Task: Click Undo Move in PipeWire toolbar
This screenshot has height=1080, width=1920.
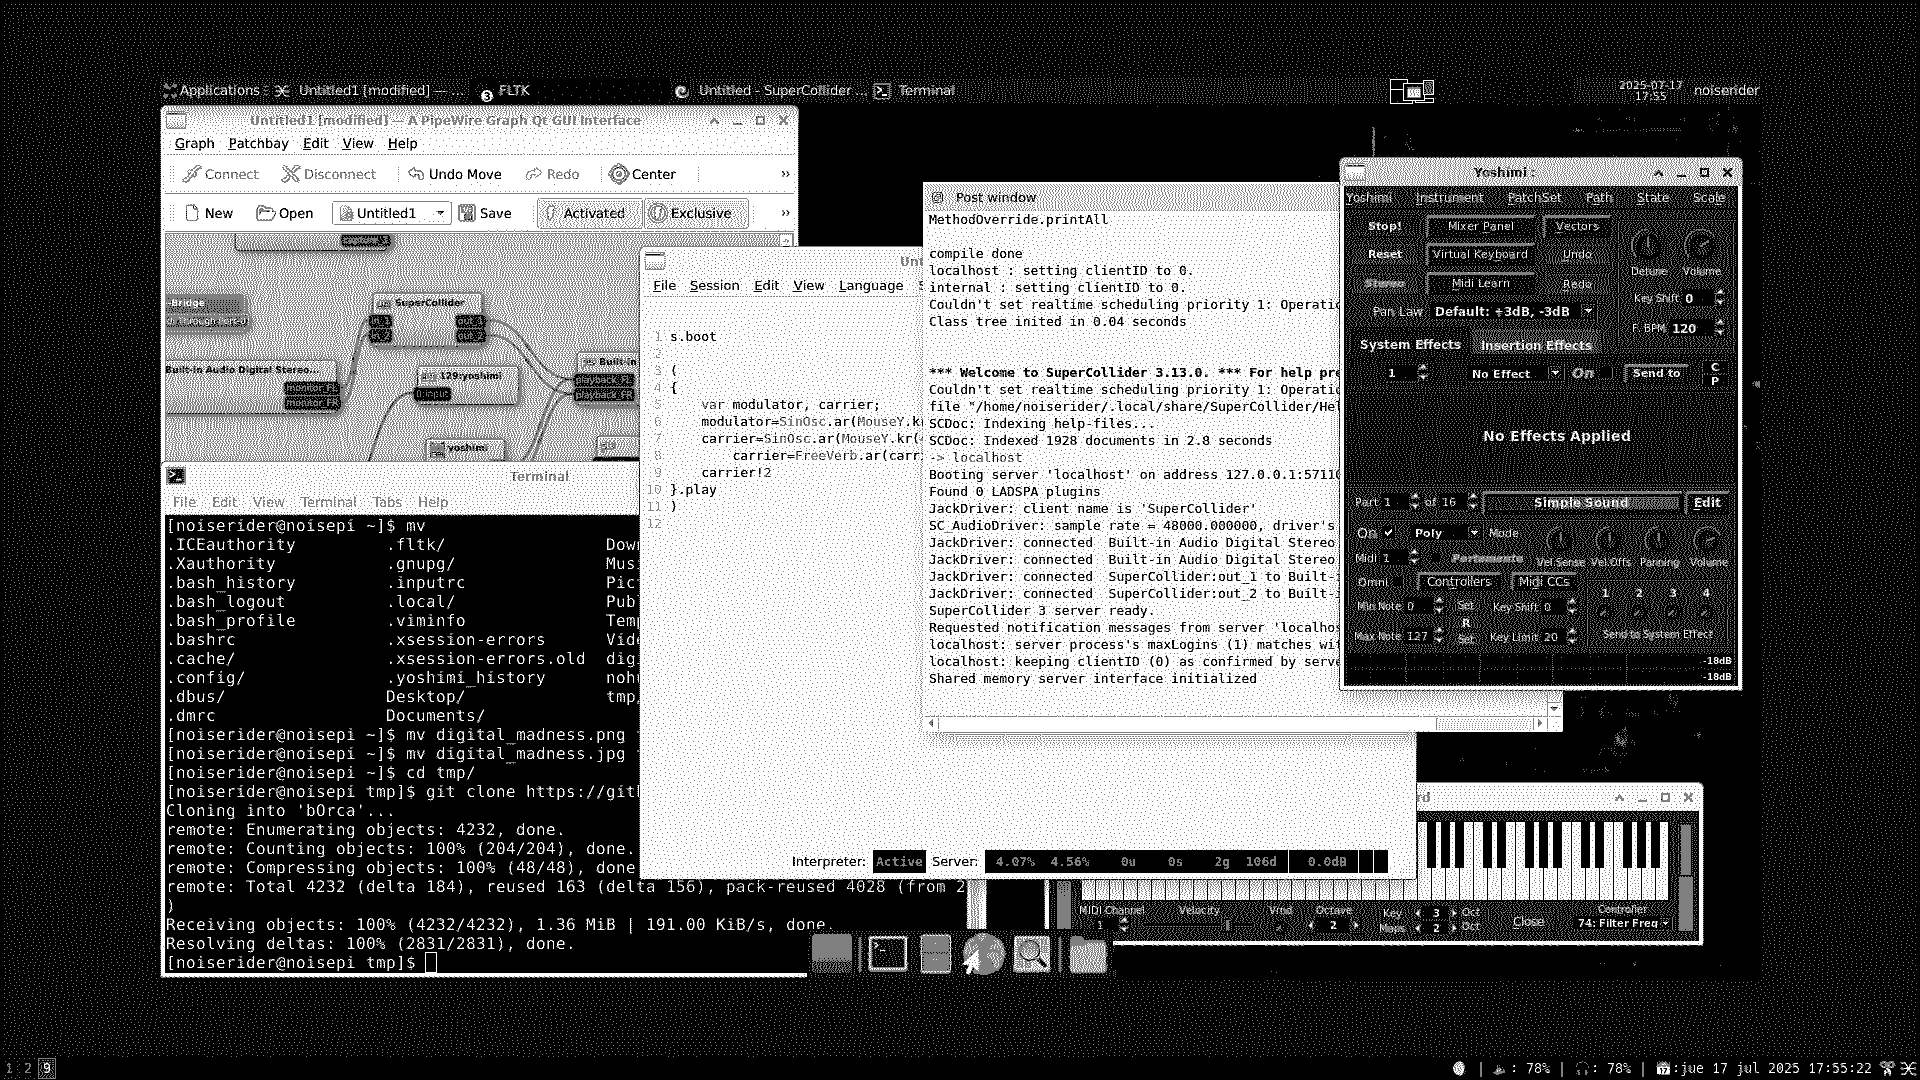Action: [x=454, y=174]
